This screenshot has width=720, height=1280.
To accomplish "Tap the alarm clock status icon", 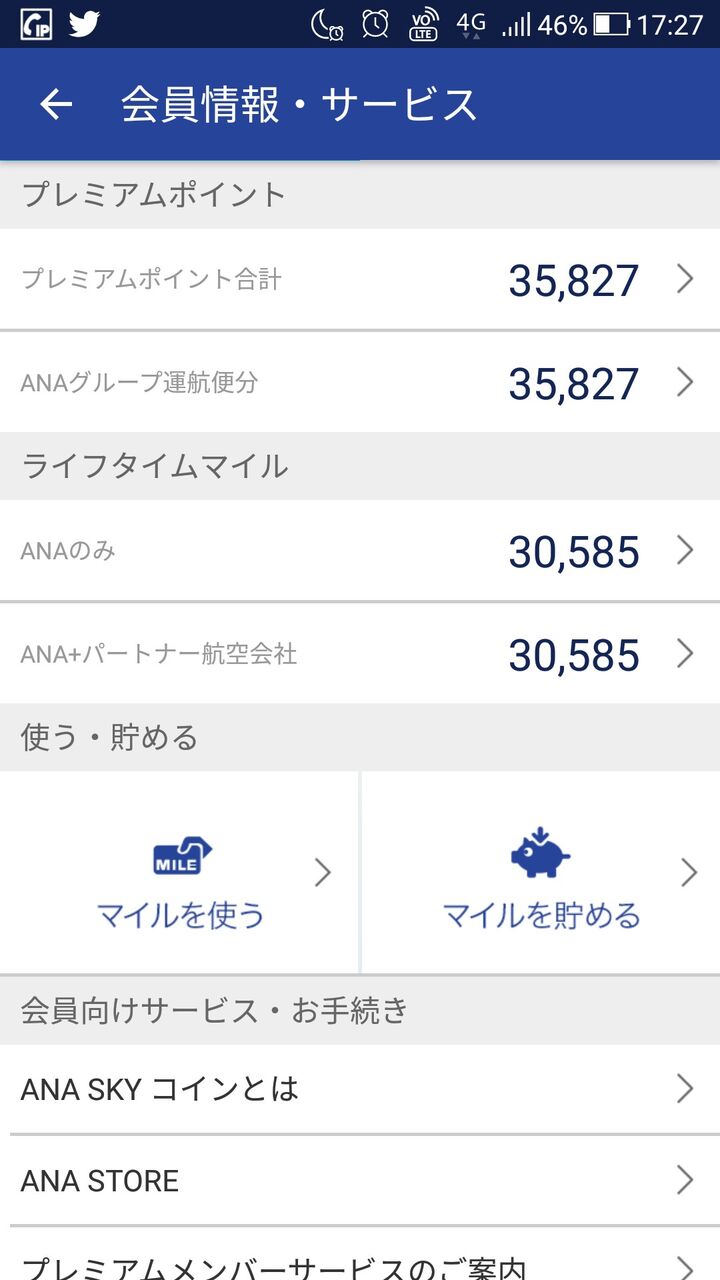I will tap(375, 24).
